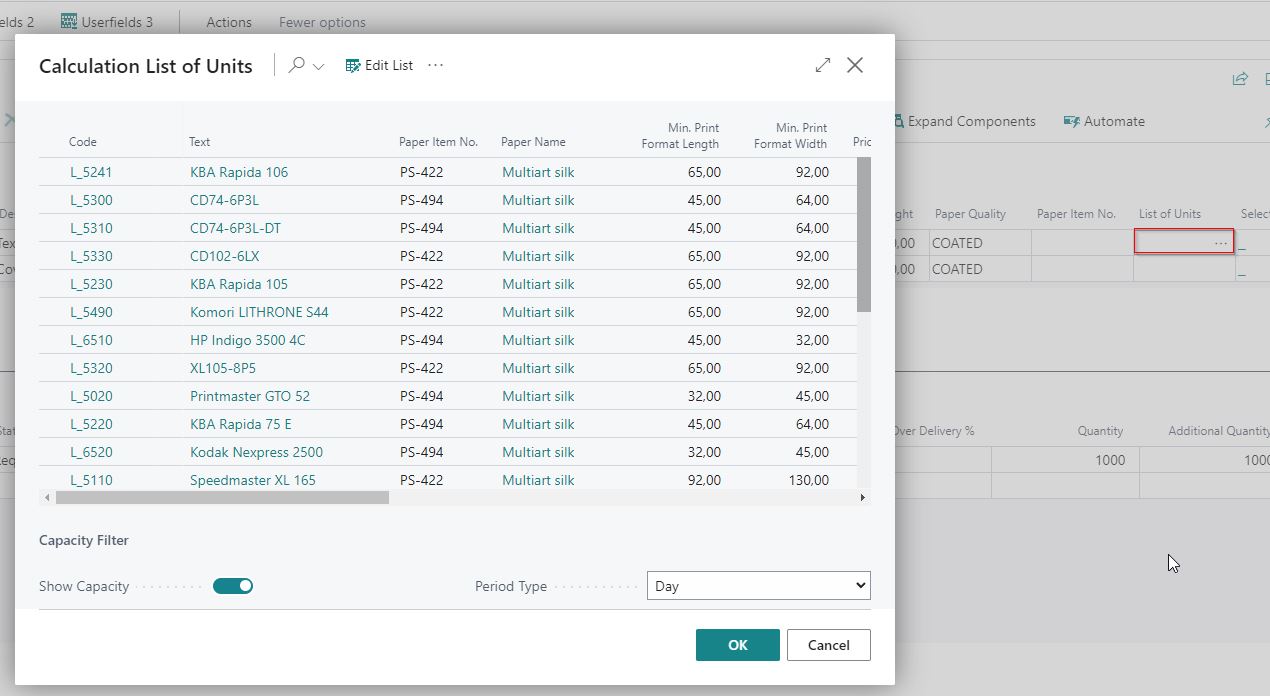Open the search icon in dialog header
1270x696 pixels.
(x=297, y=65)
